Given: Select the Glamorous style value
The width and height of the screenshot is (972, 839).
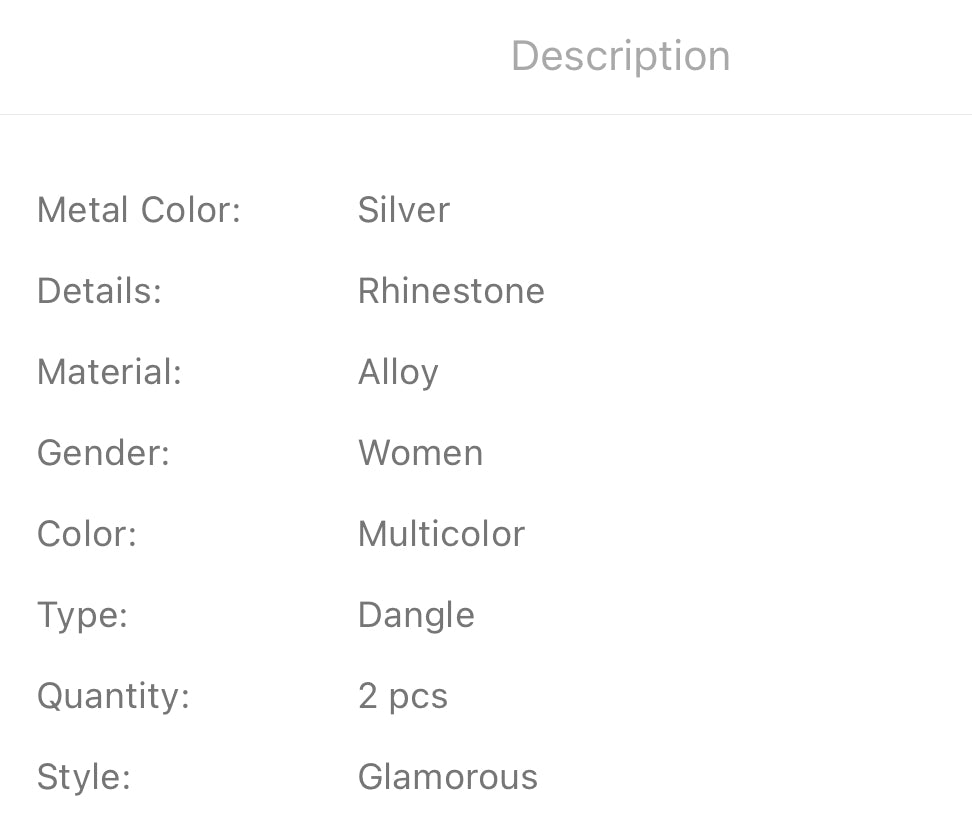Looking at the screenshot, I should 448,777.
